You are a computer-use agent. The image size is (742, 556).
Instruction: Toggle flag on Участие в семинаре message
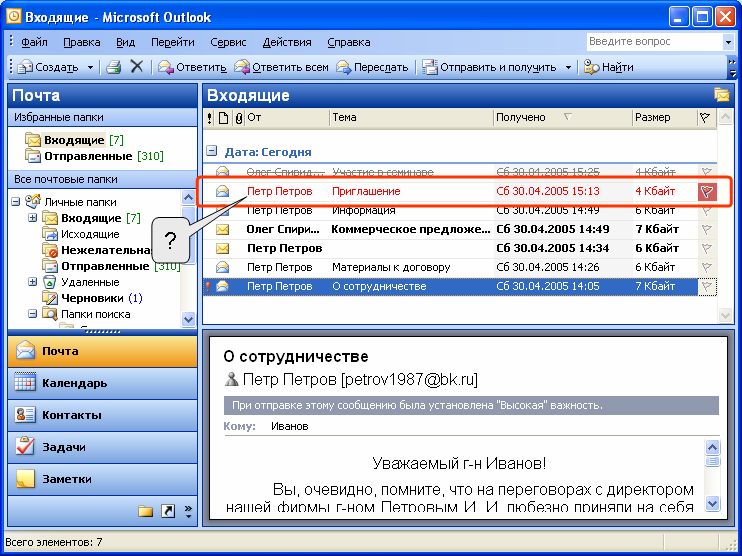[707, 172]
